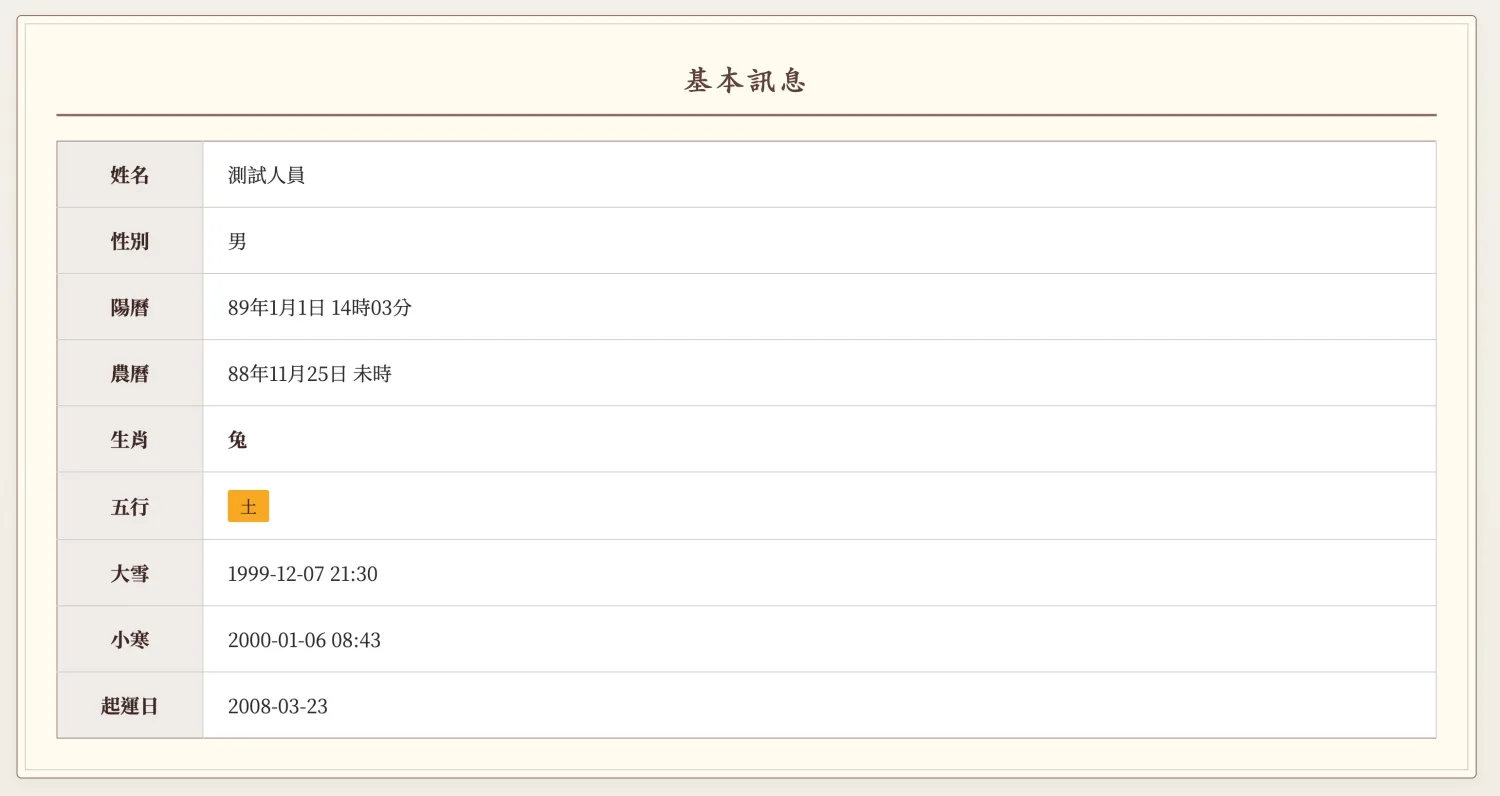
Task: Click the lunar date 88年11月25日 未時
Action: tap(309, 373)
